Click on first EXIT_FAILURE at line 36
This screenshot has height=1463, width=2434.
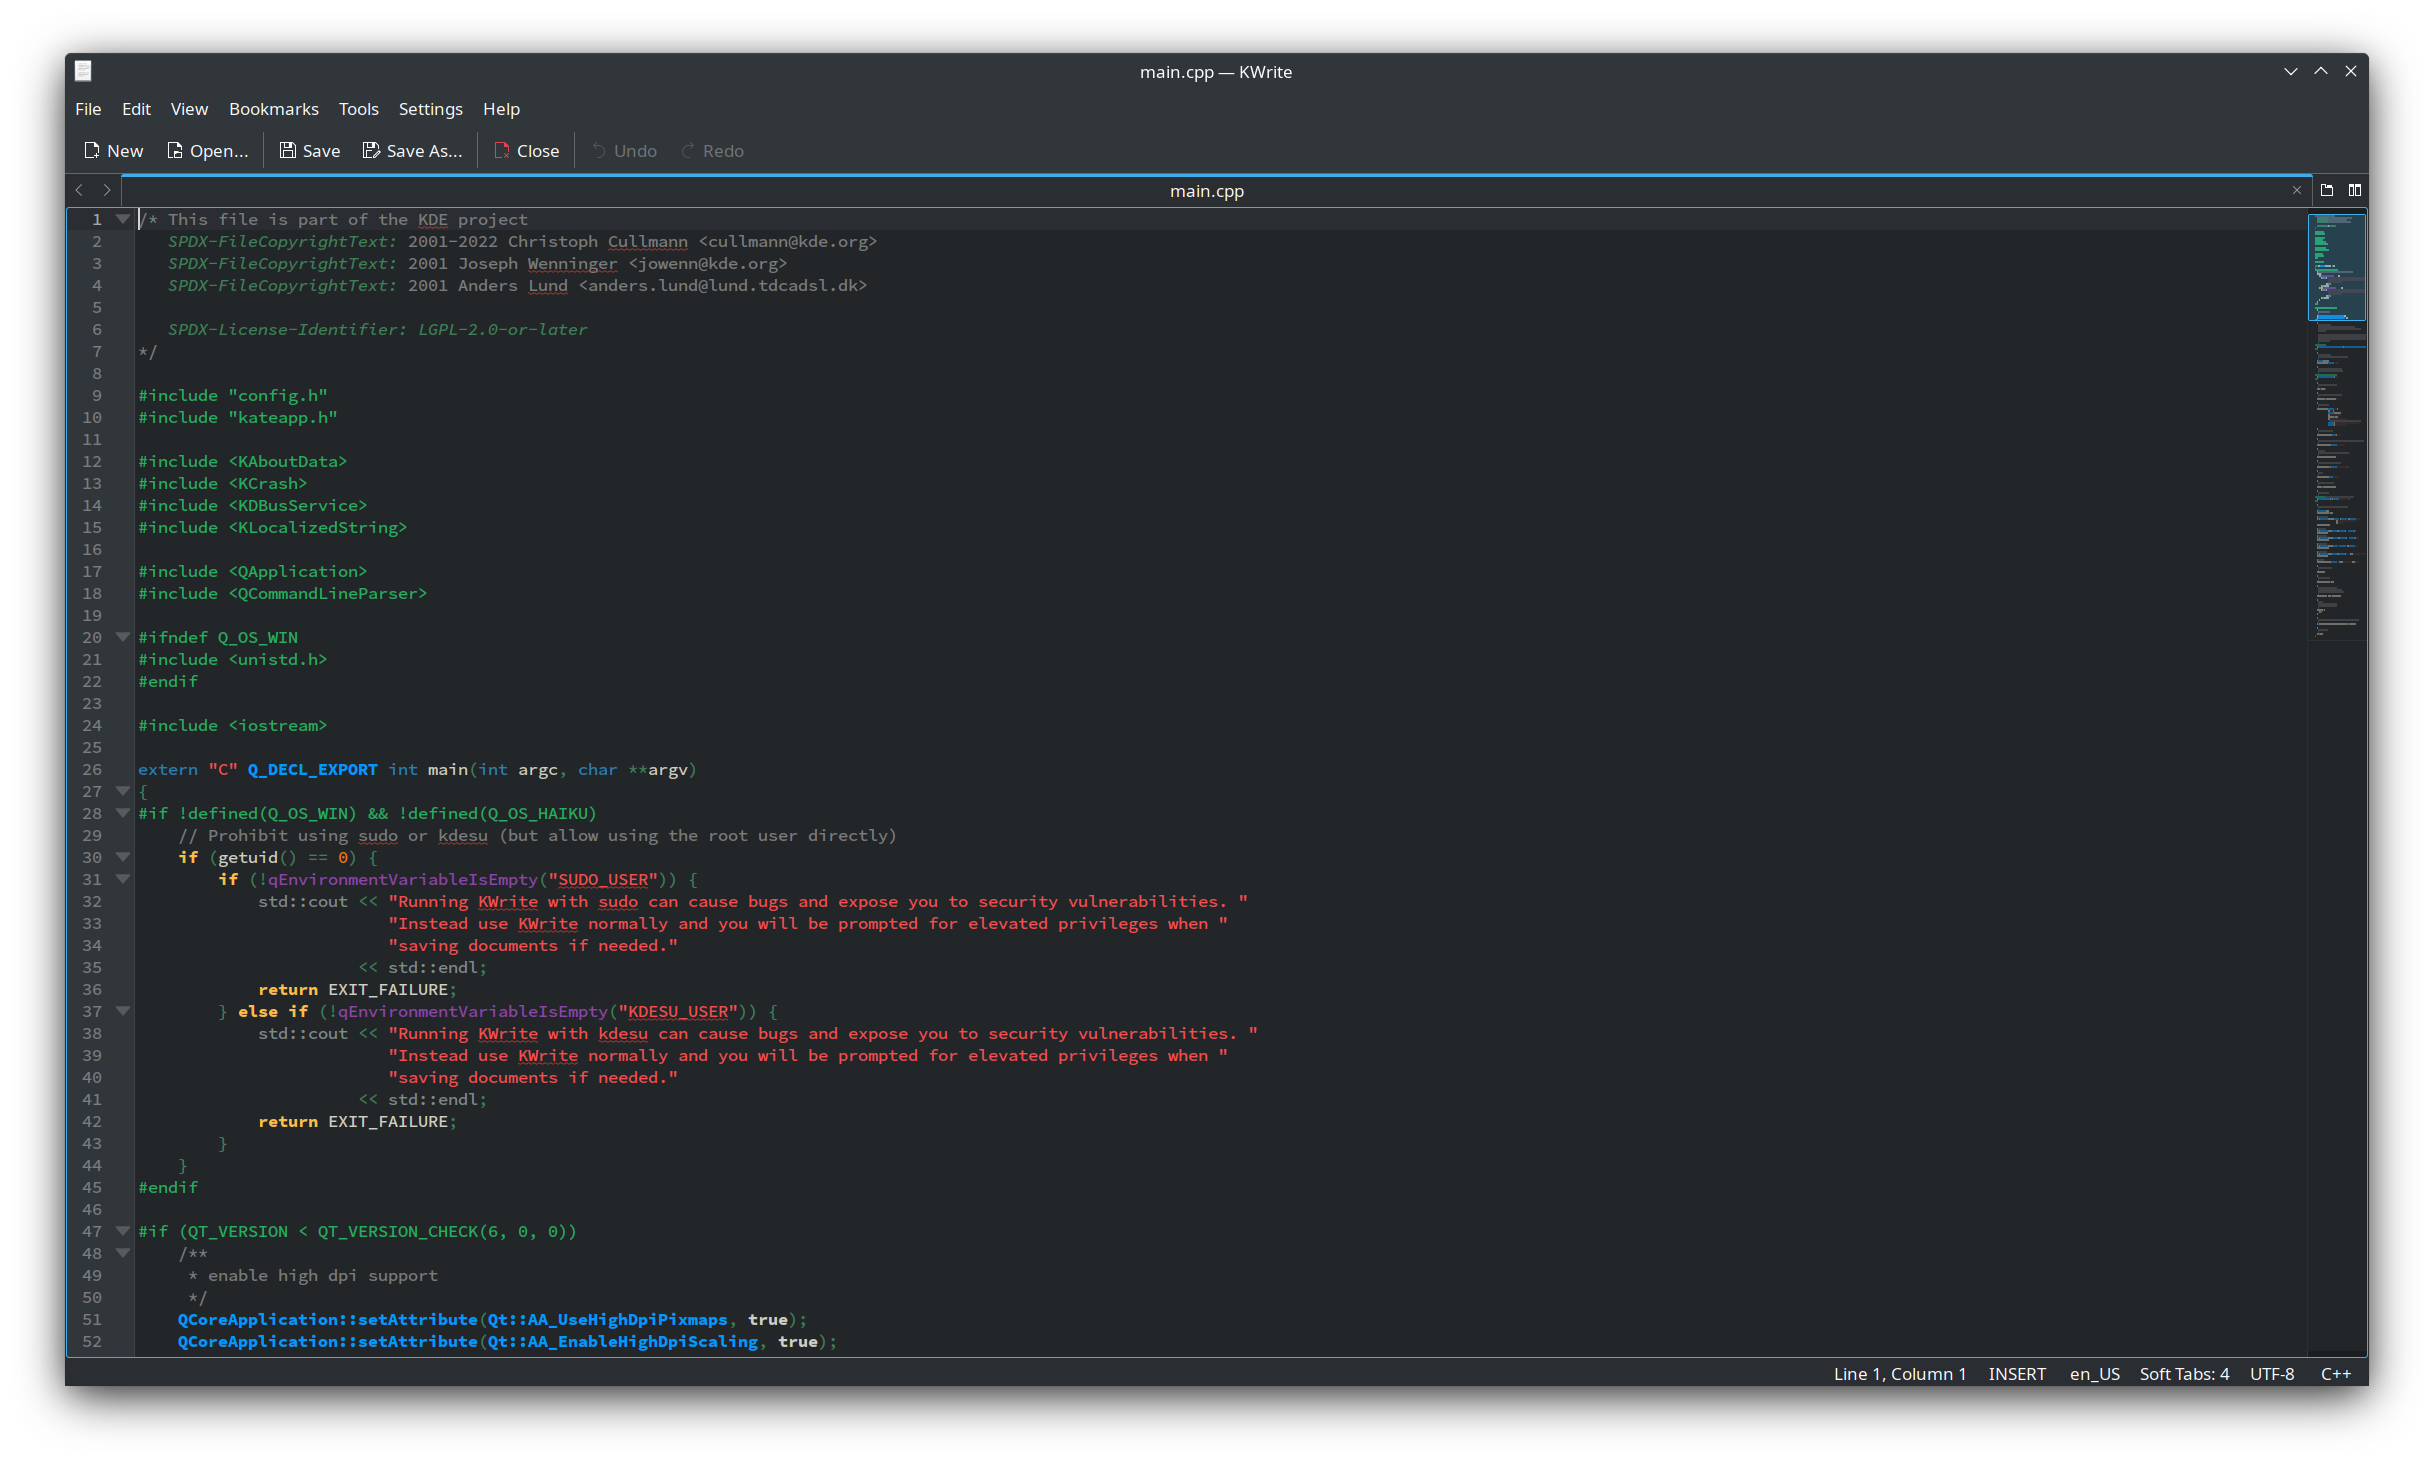point(388,989)
